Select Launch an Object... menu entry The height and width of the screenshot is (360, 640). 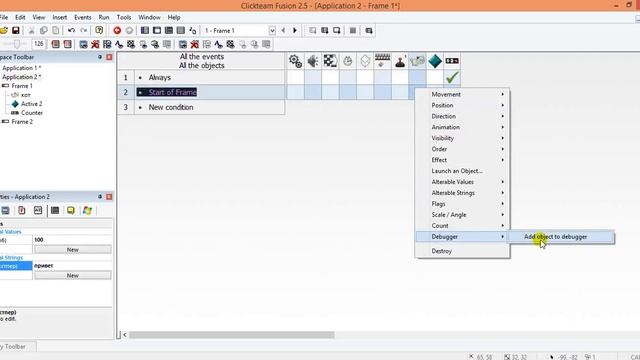[462, 171]
